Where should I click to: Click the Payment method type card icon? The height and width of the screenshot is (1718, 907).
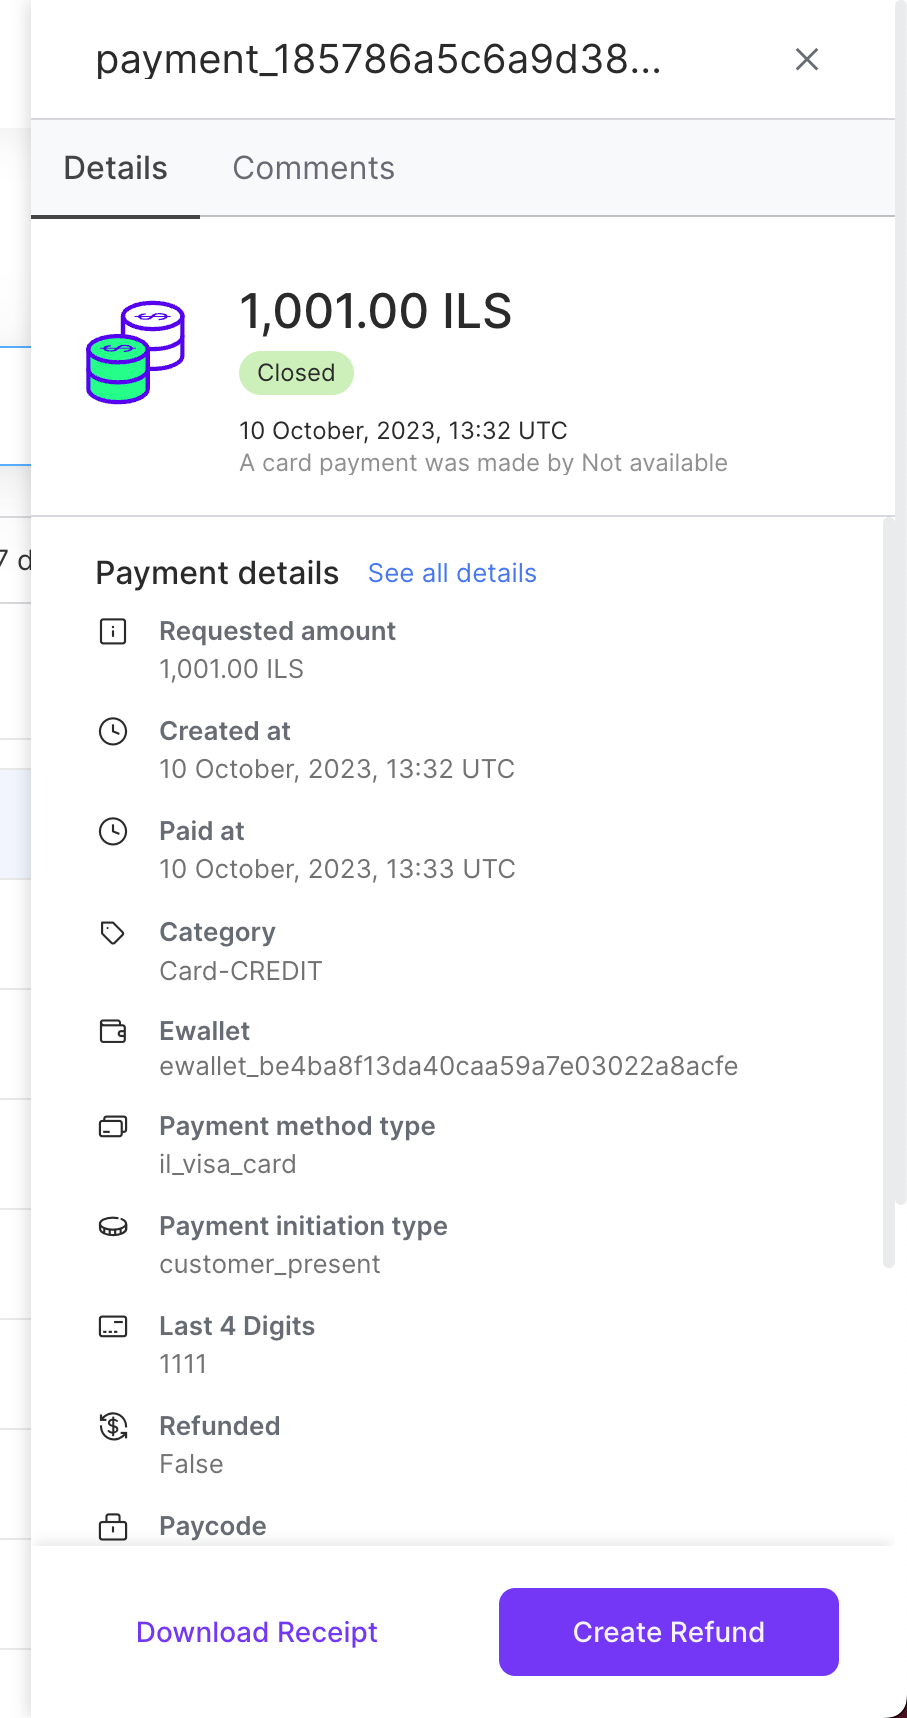click(113, 1127)
